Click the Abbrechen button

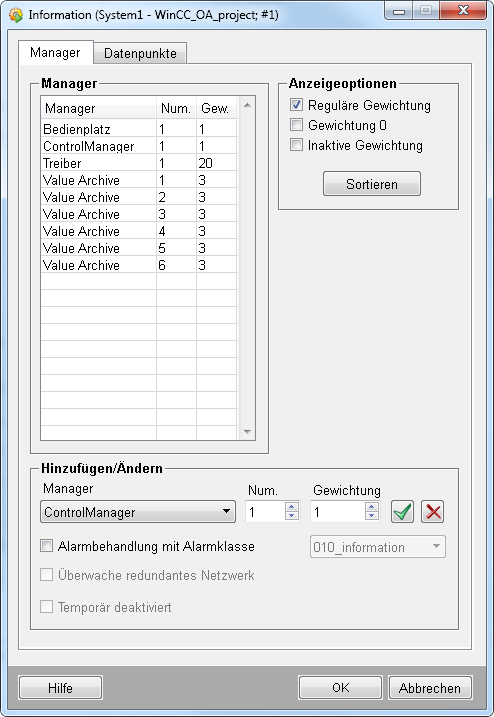[430, 688]
